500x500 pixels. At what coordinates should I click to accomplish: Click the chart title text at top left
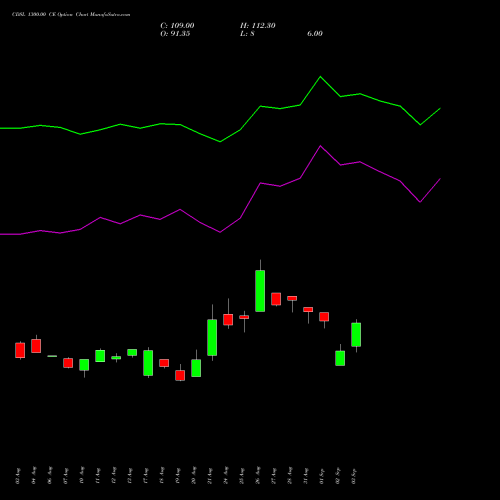pyautogui.click(x=71, y=15)
